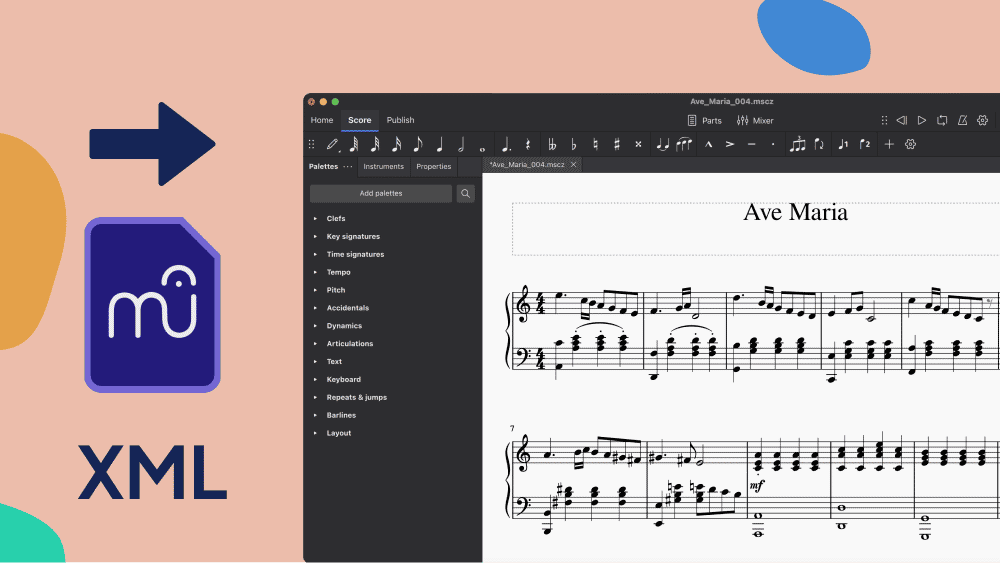Image resolution: width=1000 pixels, height=563 pixels.
Task: Open the Publish tab
Action: click(x=401, y=120)
